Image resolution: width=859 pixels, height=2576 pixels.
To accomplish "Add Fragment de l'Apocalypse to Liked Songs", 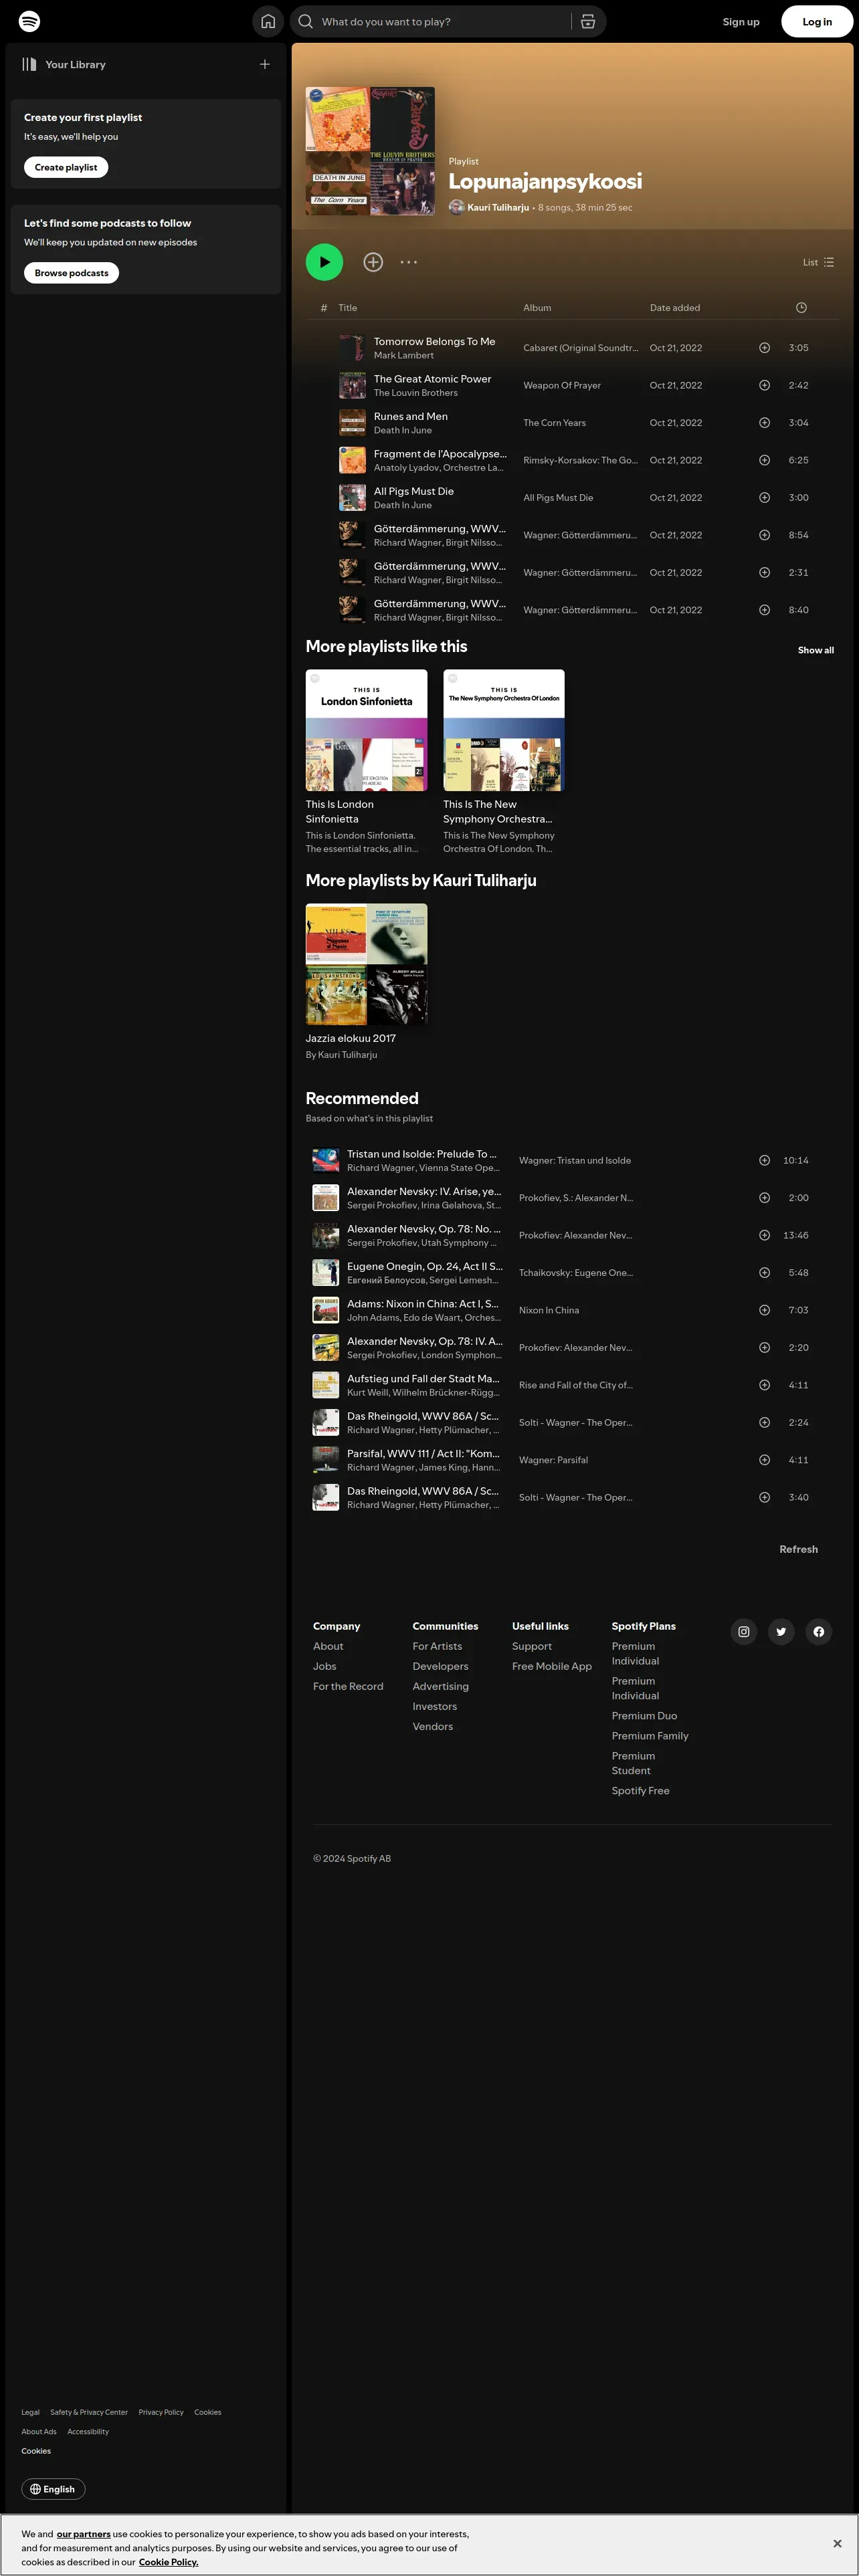I will click(x=764, y=460).
